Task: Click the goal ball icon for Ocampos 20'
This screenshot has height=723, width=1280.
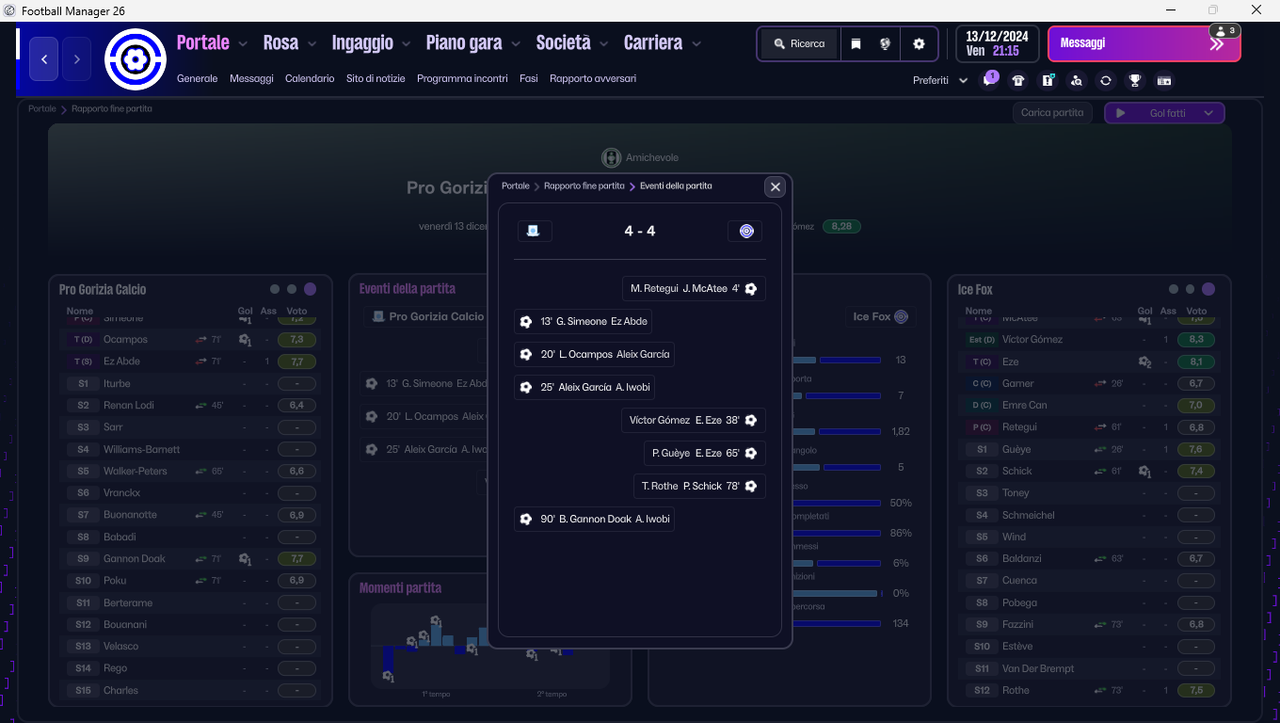Action: coord(526,355)
